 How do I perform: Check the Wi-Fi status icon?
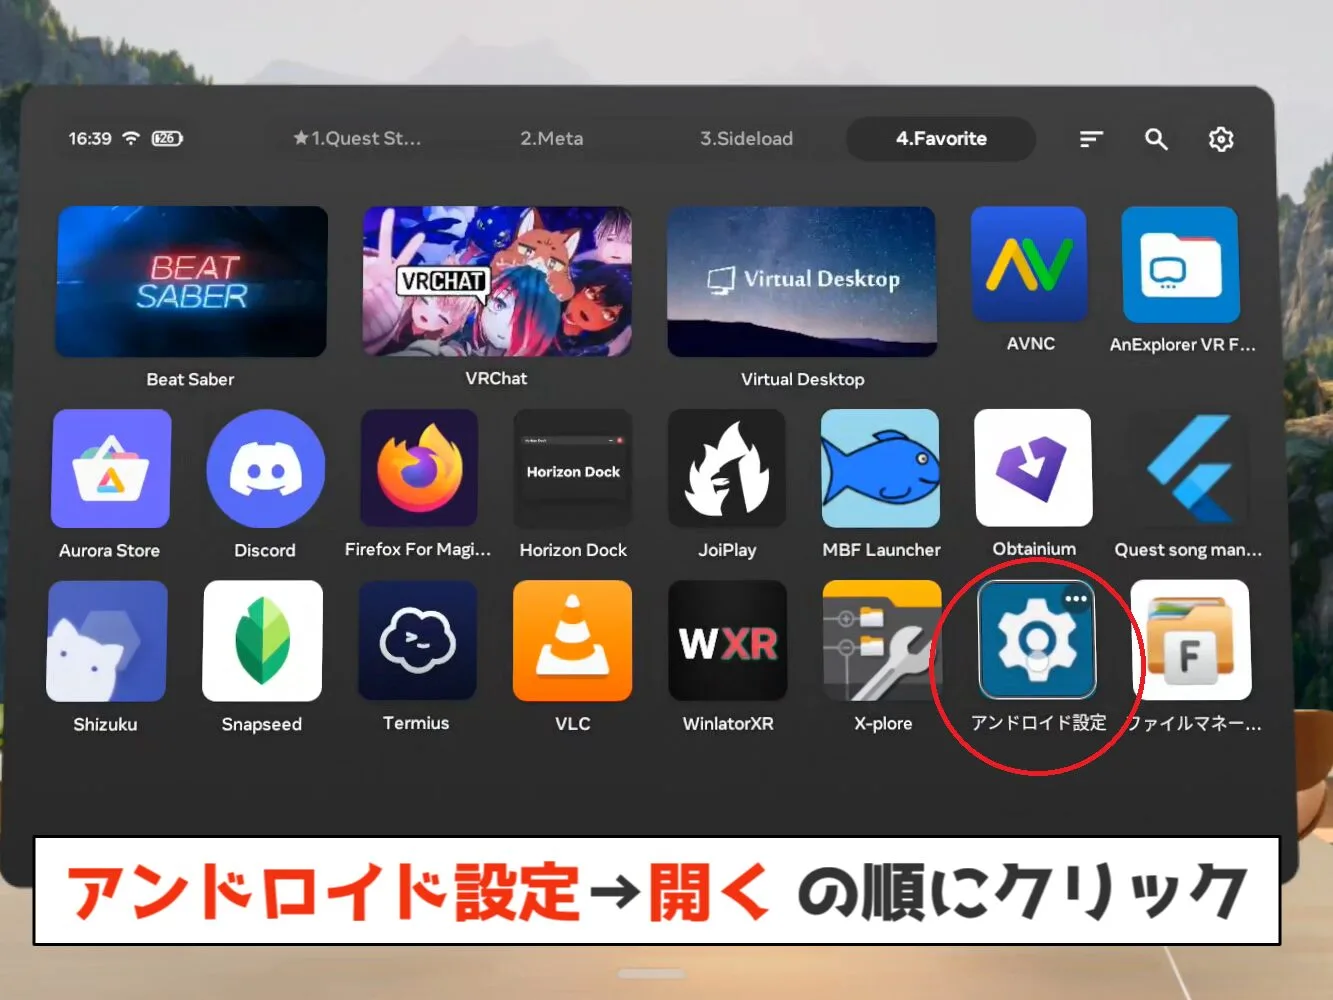(131, 138)
